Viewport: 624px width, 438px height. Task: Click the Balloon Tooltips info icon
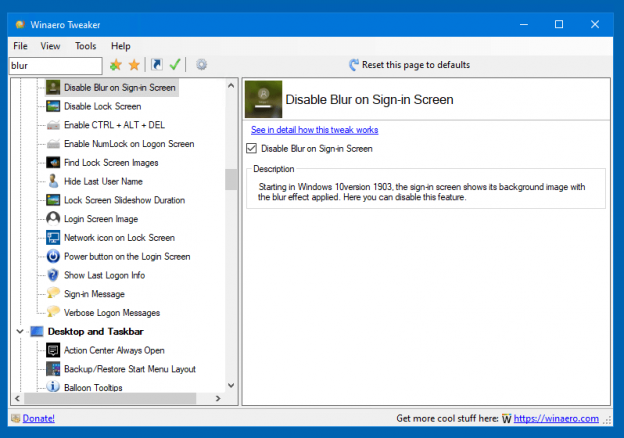tap(54, 387)
